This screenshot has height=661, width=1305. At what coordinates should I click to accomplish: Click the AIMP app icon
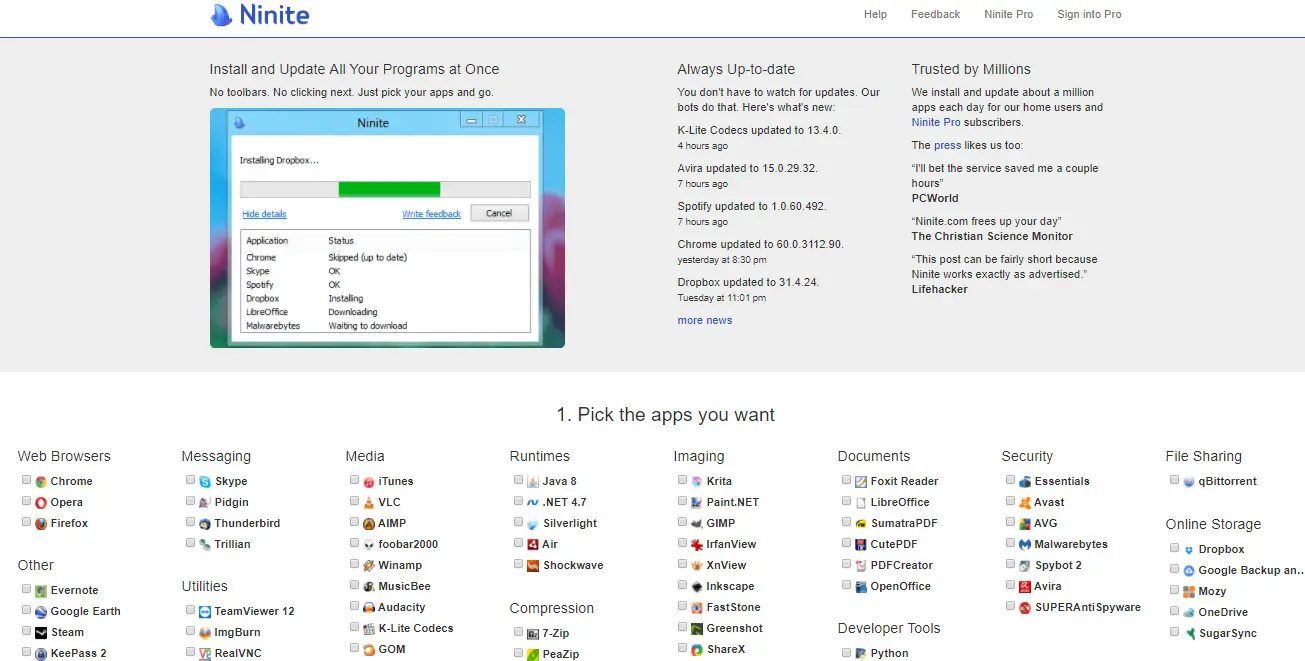click(x=369, y=524)
